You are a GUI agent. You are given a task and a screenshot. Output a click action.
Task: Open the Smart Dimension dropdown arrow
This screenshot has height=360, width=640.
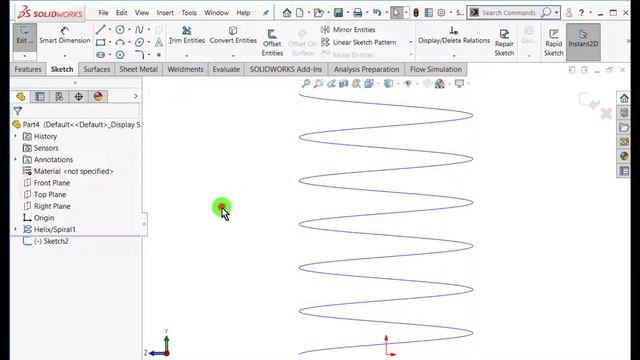(x=64, y=56)
